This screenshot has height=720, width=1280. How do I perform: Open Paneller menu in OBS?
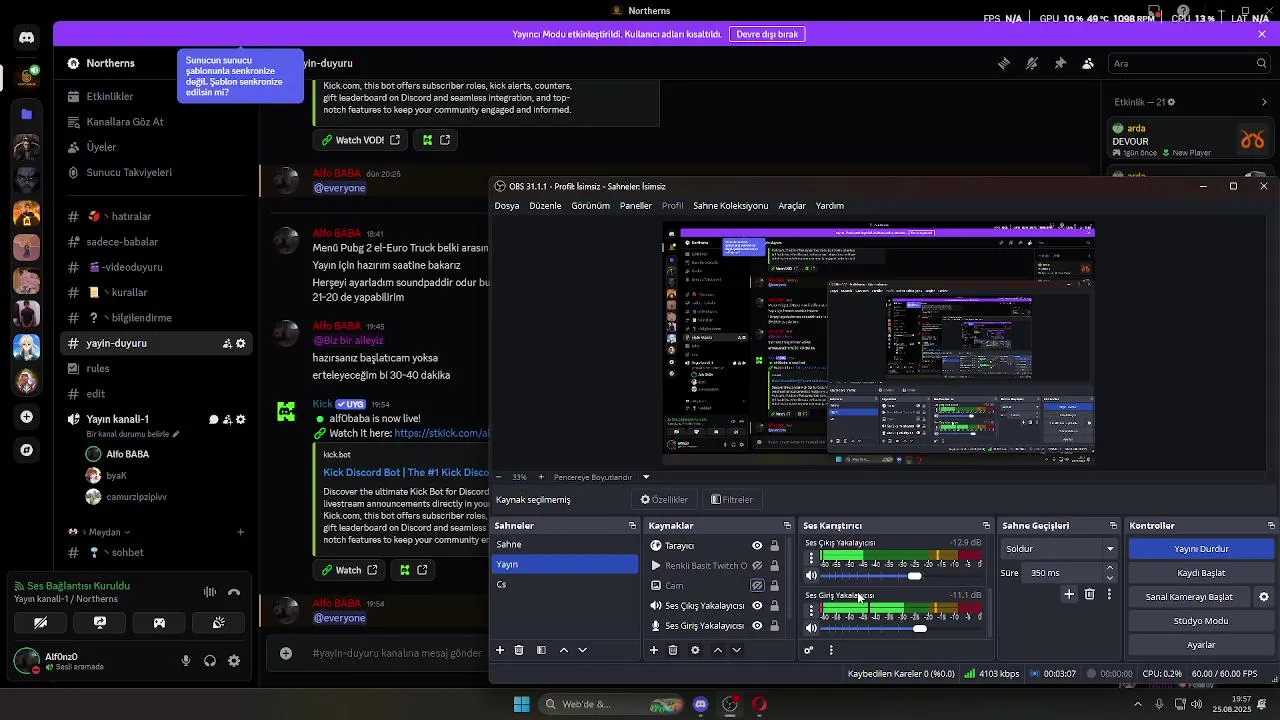[636, 206]
